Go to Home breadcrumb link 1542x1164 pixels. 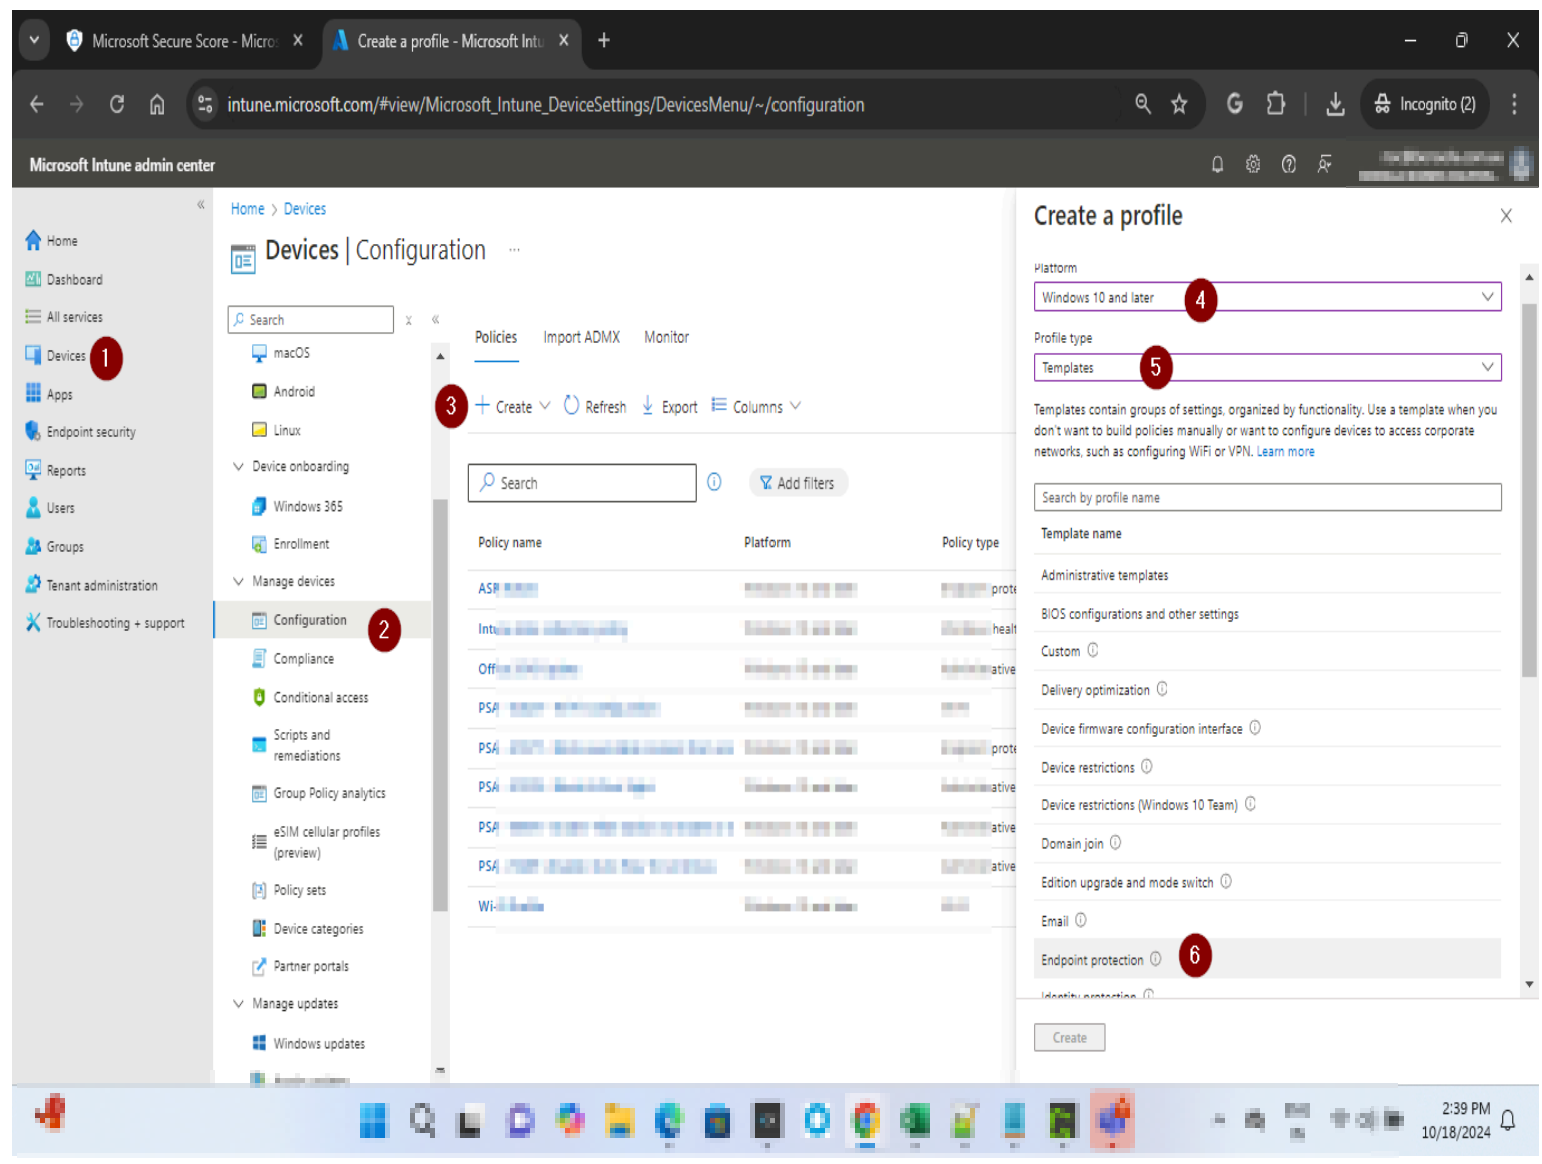coord(247,209)
